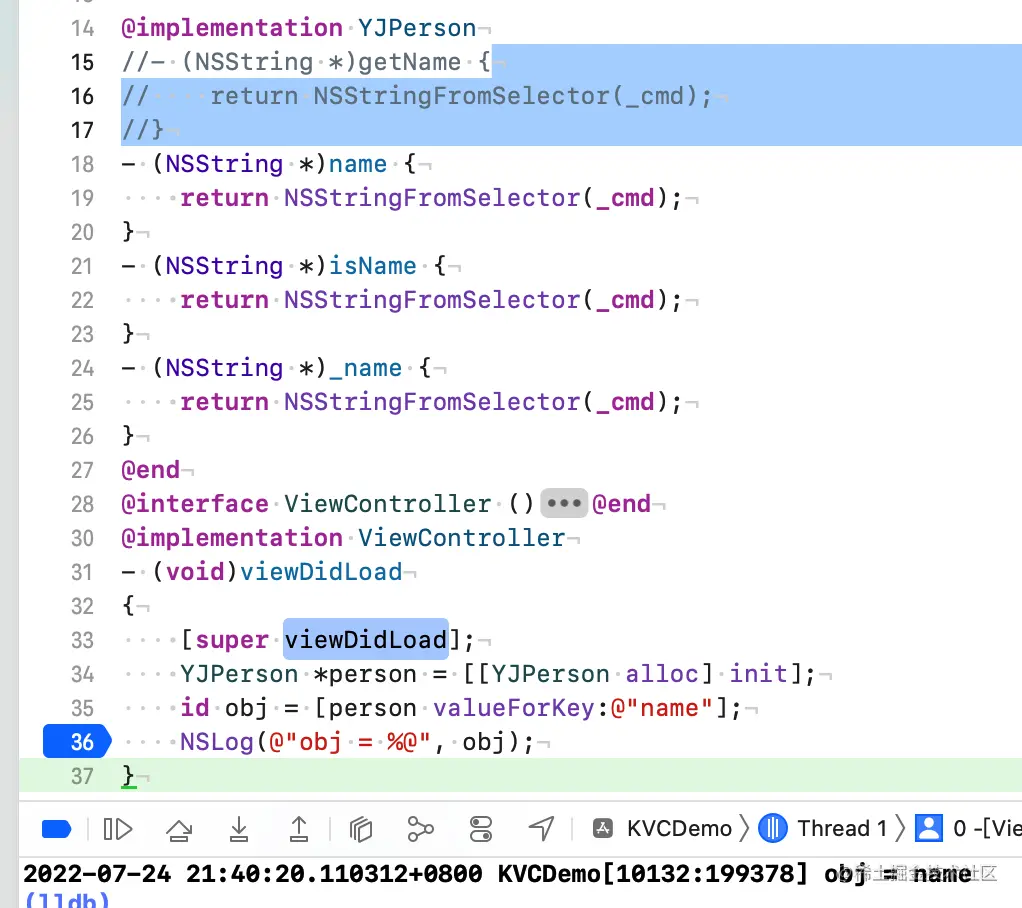Open the Memory Graph debugger

419,828
